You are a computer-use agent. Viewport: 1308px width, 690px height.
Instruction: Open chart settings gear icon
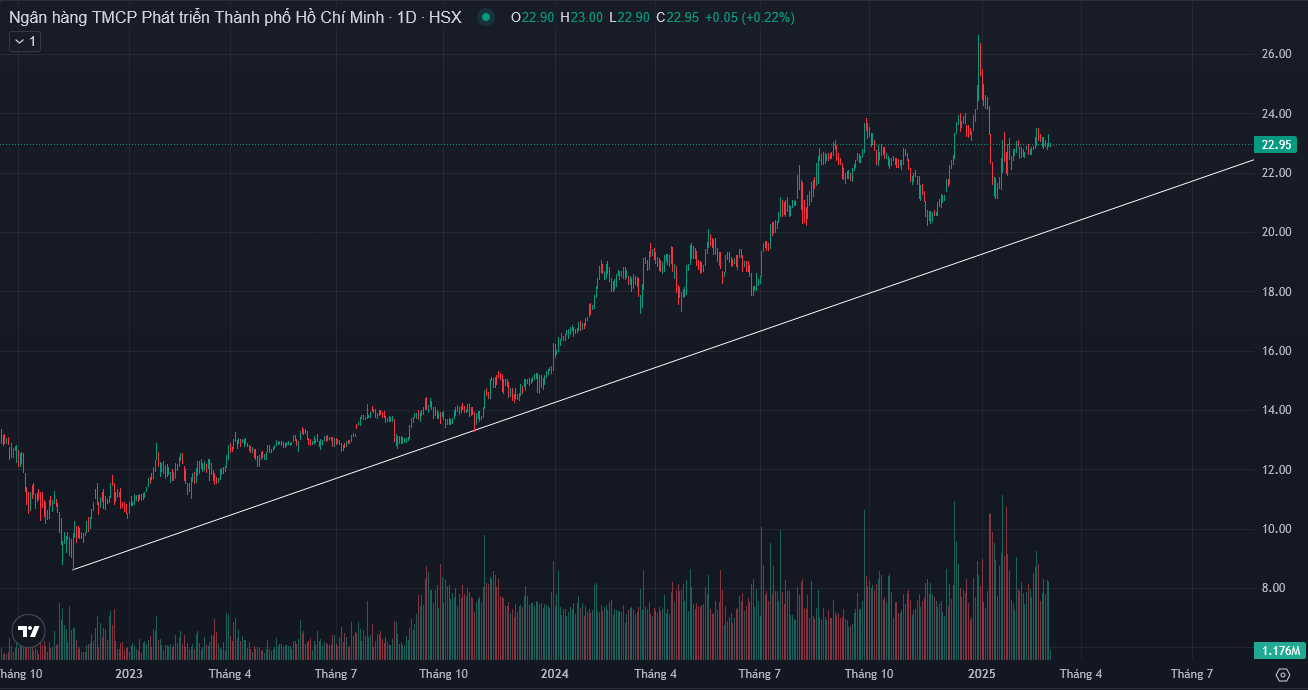click(x=1282, y=675)
